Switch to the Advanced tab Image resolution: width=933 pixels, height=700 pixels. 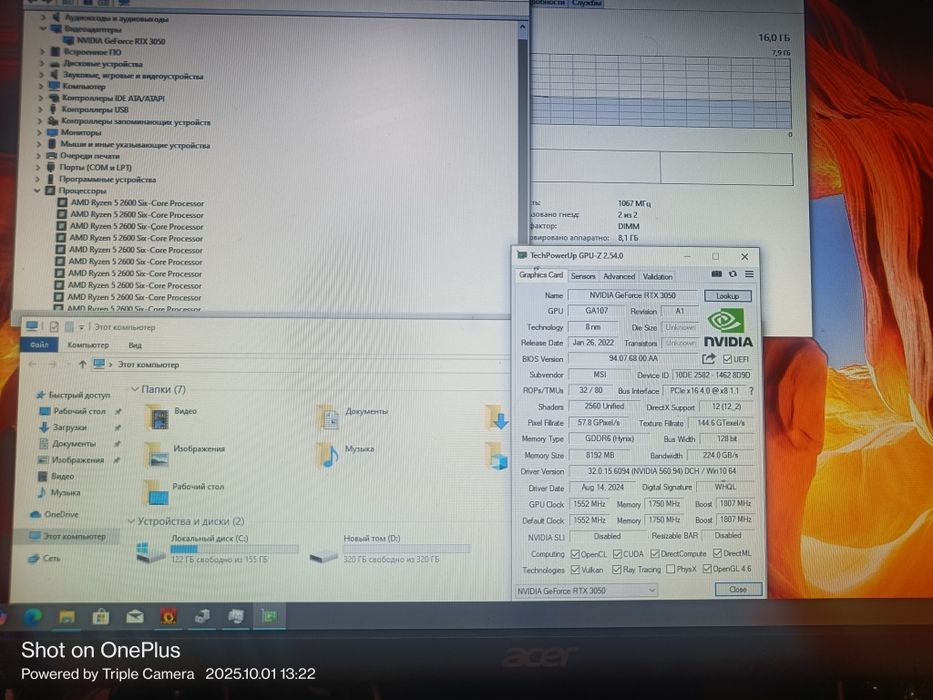(x=619, y=276)
